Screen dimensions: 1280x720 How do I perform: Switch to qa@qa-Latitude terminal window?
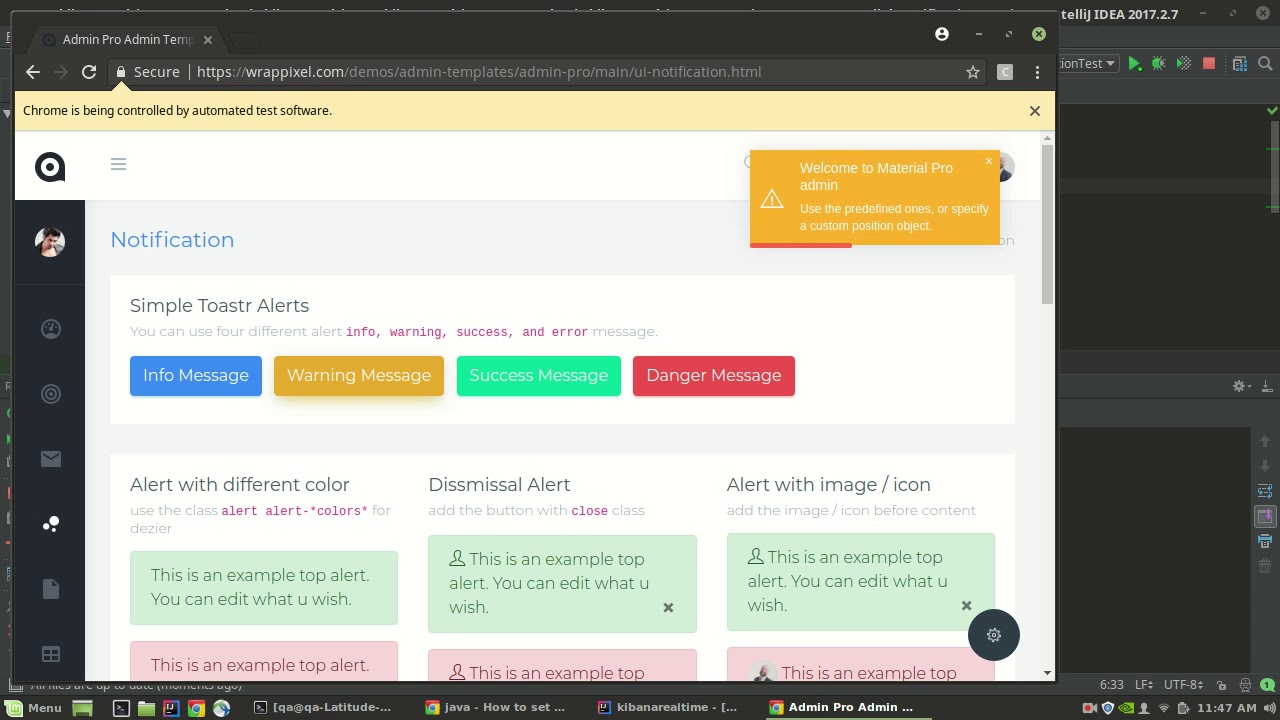coord(323,708)
